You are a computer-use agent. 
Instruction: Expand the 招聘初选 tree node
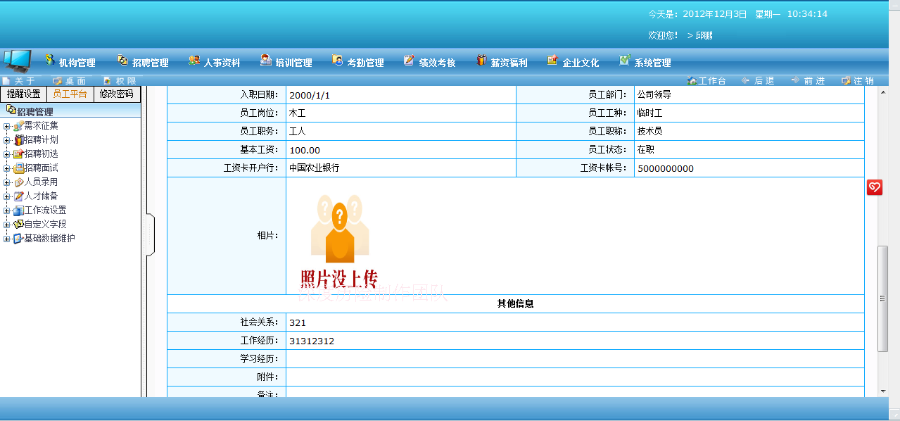point(6,154)
